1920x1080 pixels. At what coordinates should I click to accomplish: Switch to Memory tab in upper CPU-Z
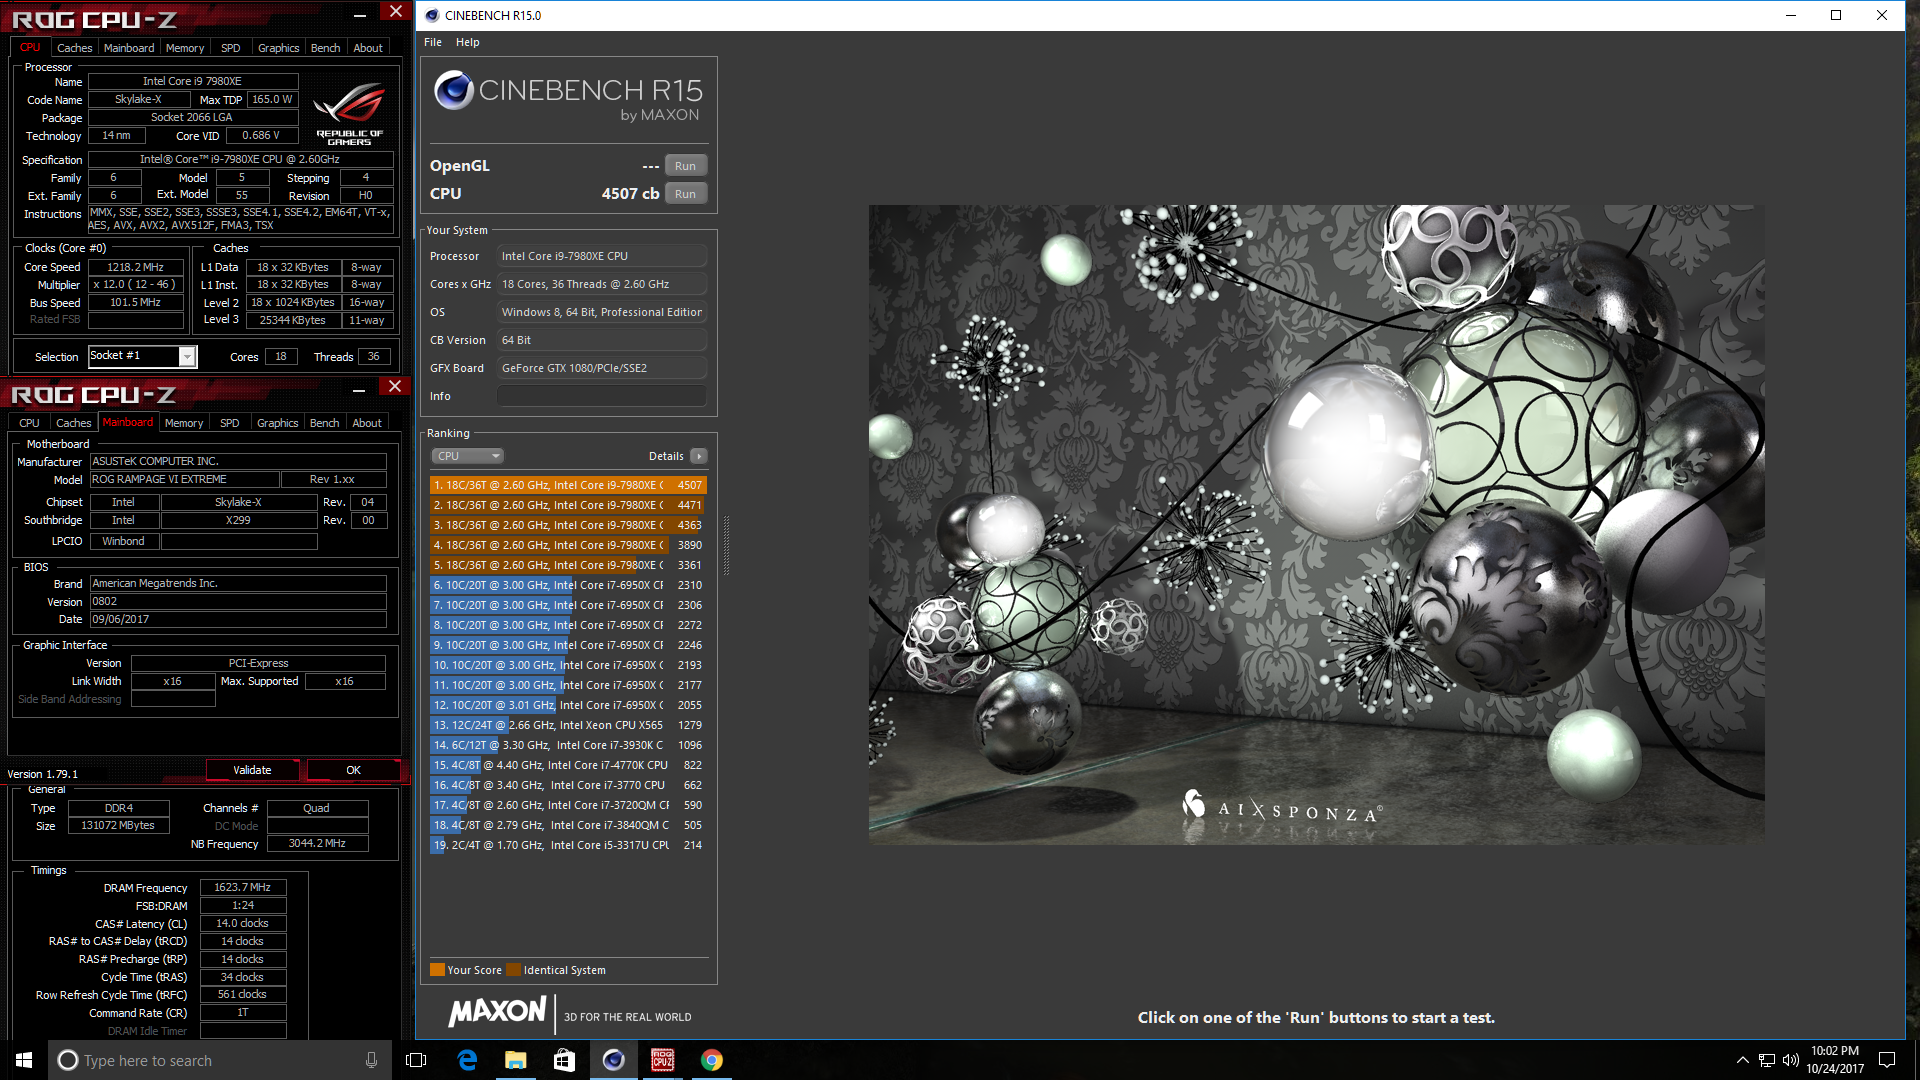pyautogui.click(x=185, y=48)
